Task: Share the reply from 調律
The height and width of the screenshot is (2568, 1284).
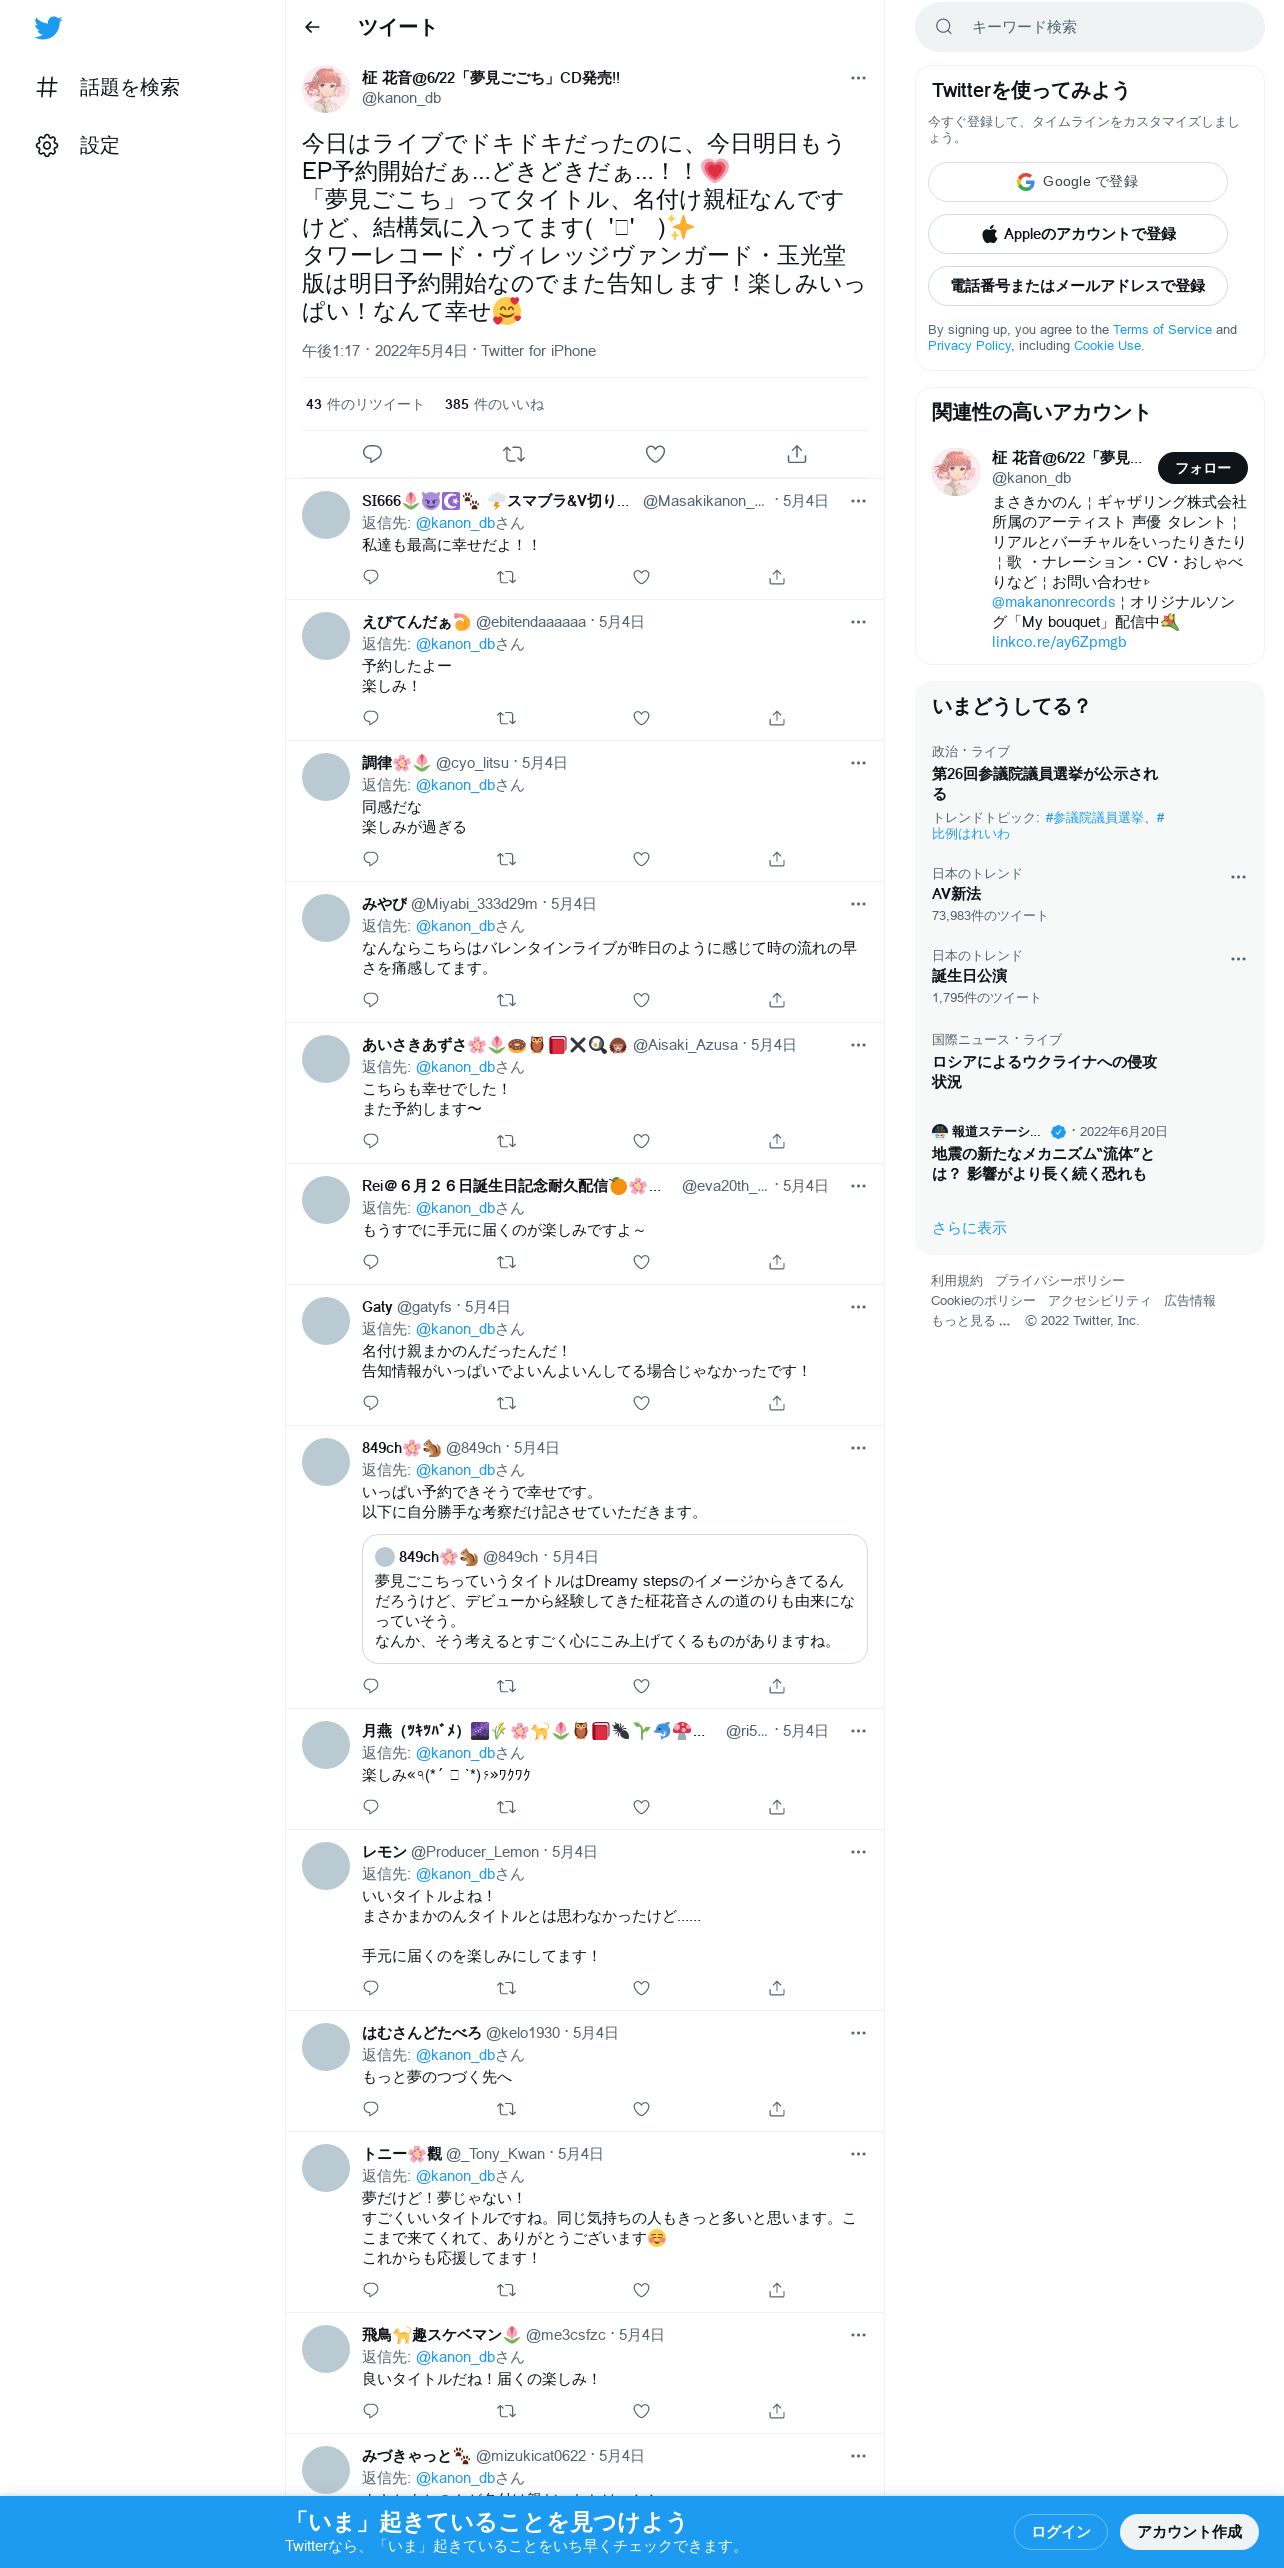Action: click(777, 859)
